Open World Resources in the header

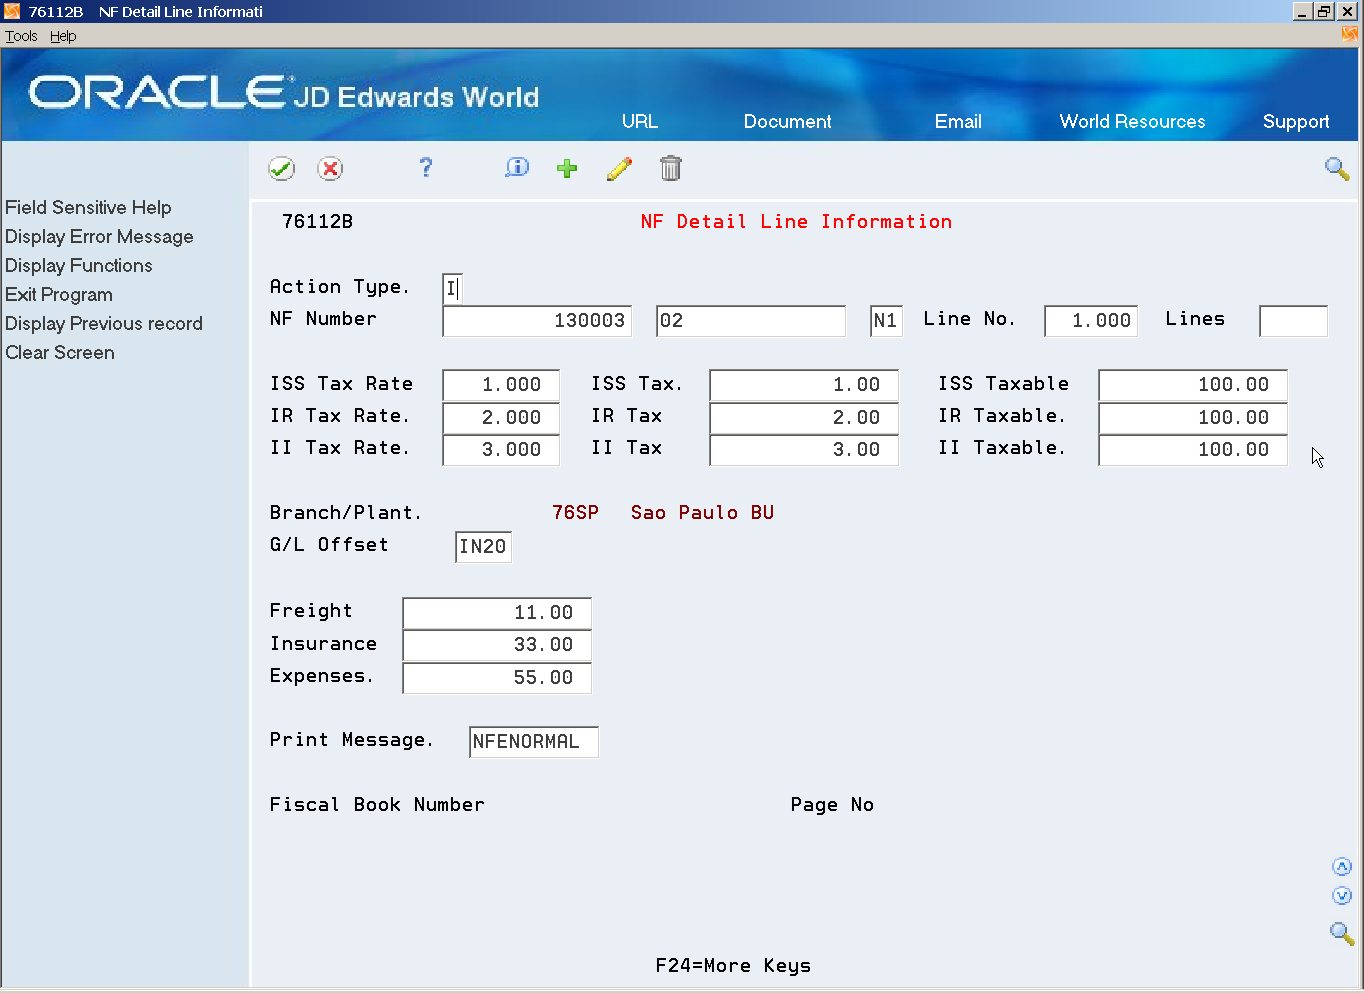click(x=1132, y=121)
